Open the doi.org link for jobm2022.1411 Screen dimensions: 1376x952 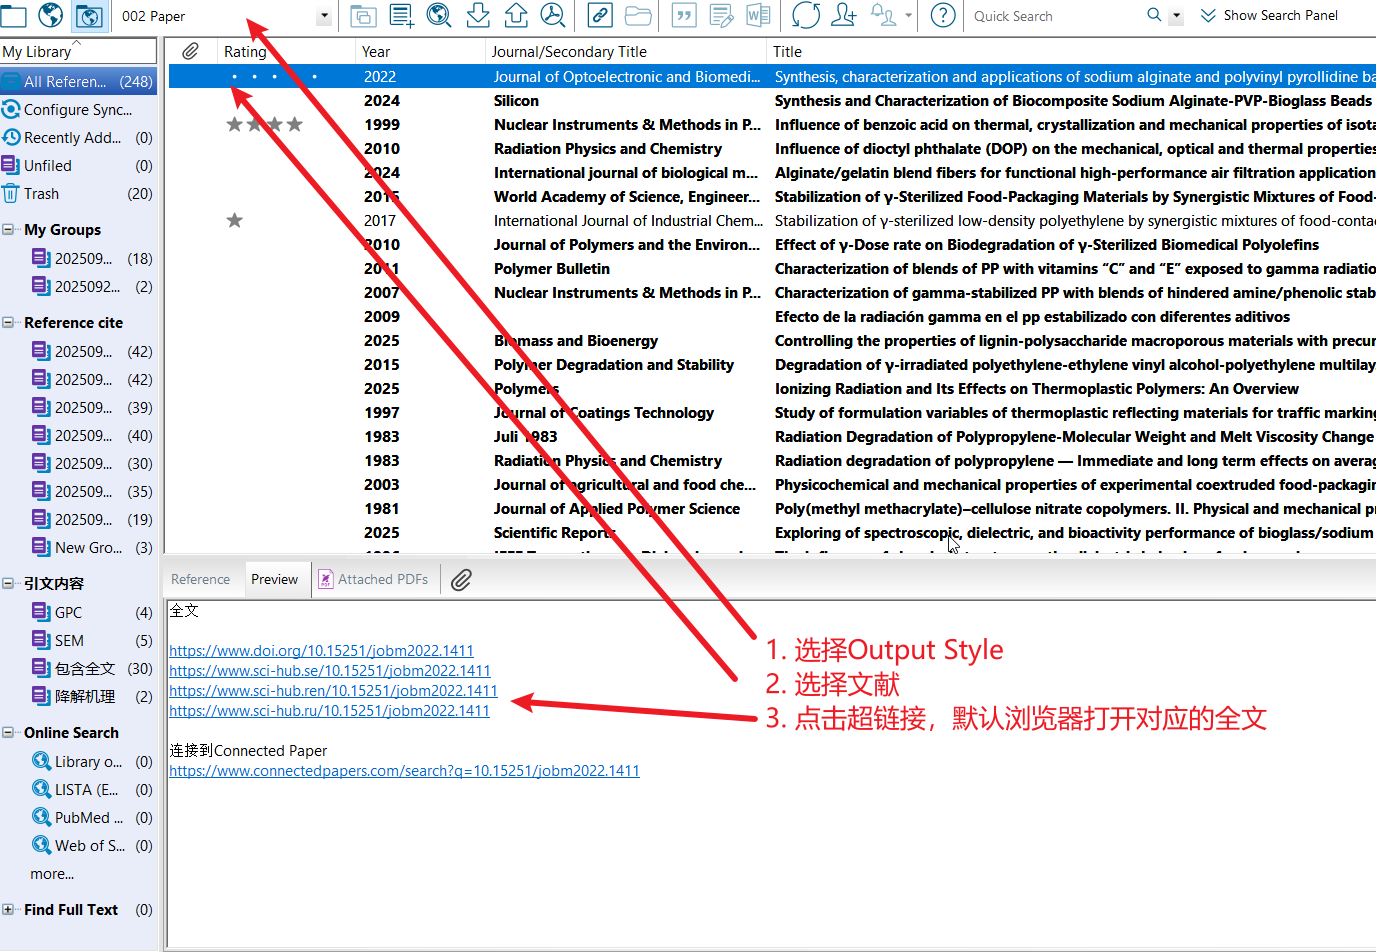click(x=321, y=651)
